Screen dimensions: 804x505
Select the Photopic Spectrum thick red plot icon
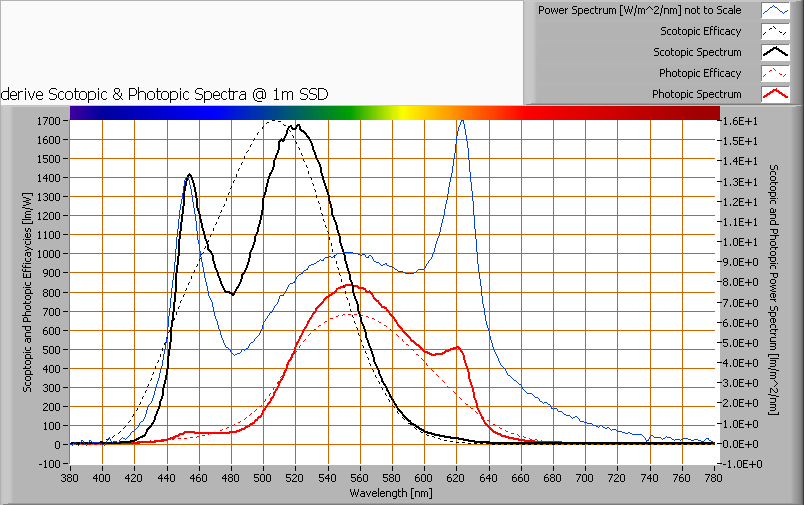(x=775, y=94)
